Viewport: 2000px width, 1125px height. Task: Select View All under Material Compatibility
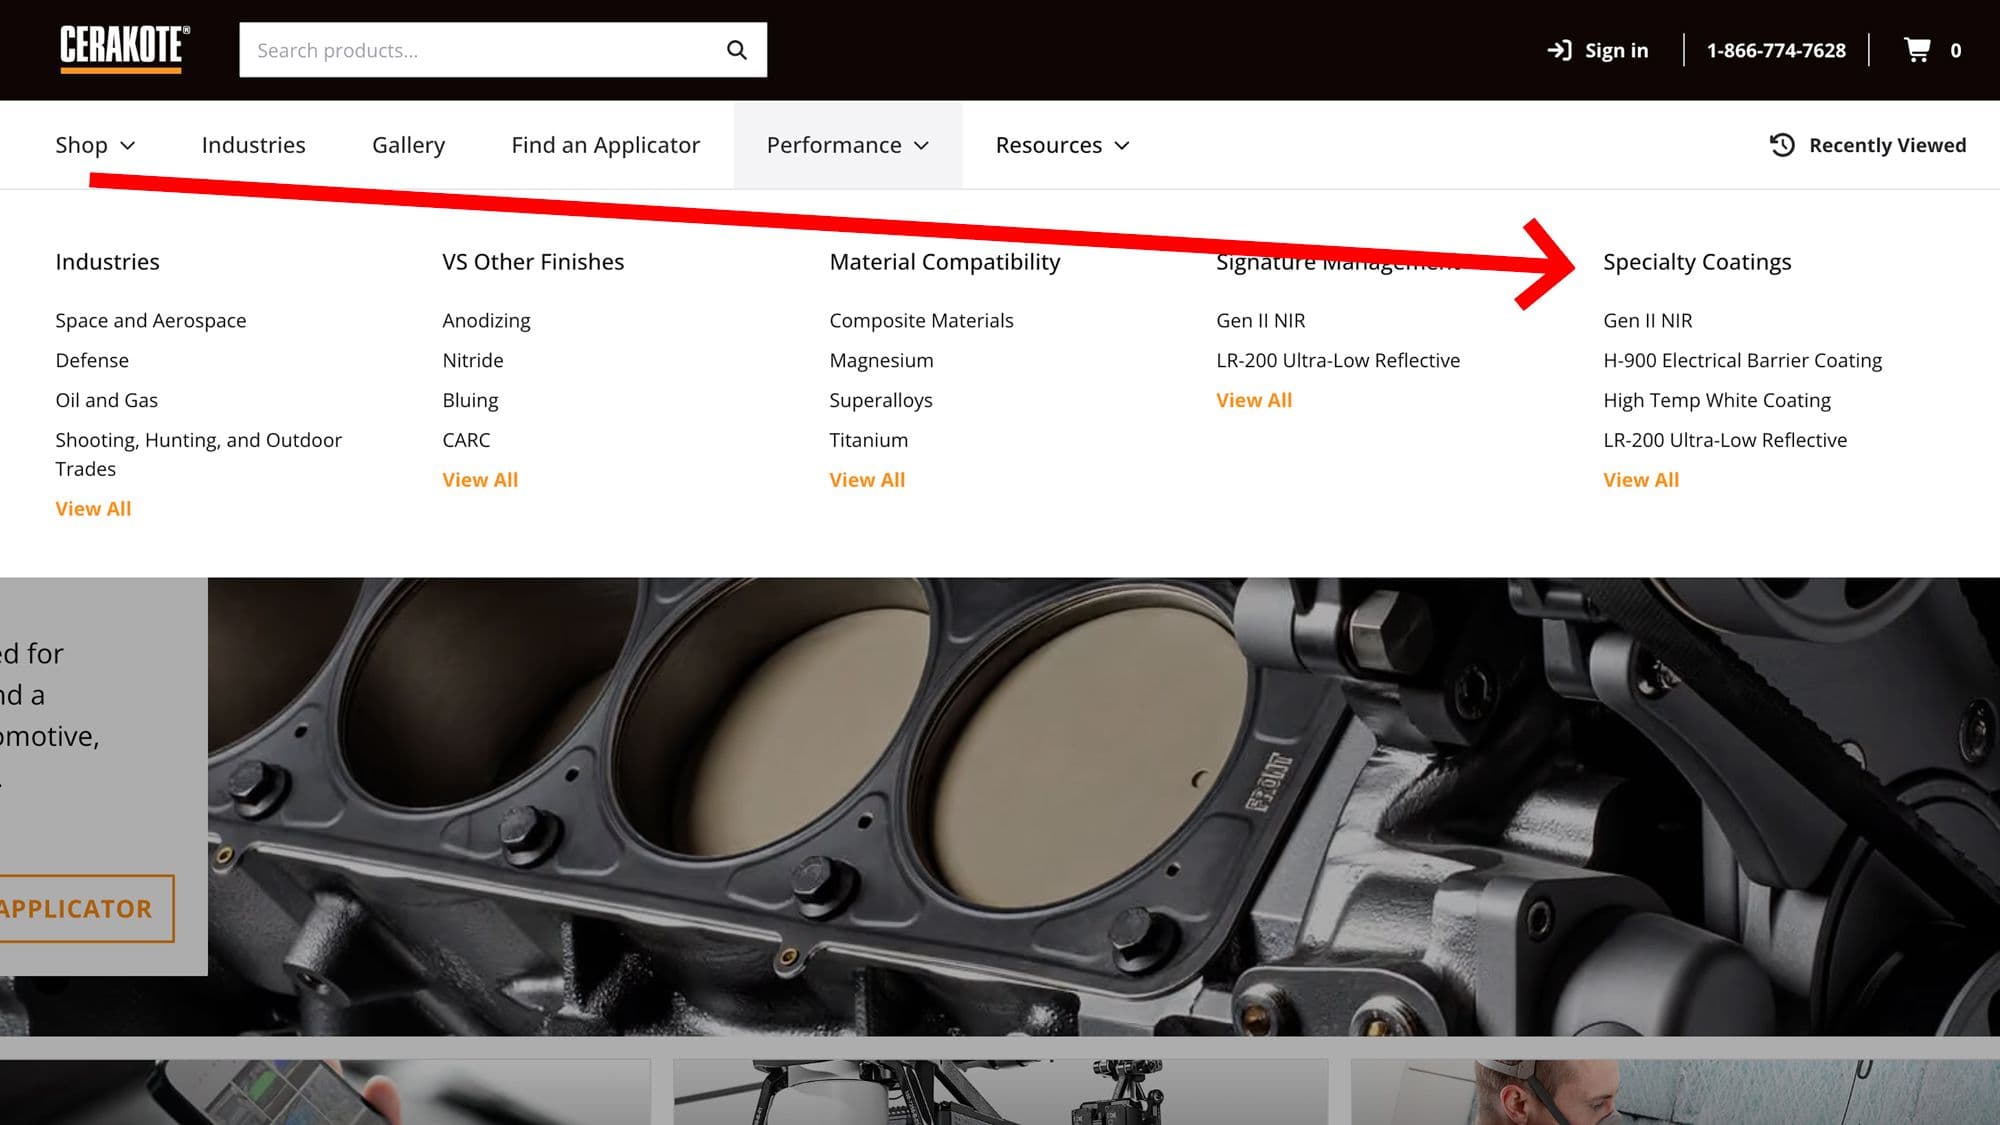pyautogui.click(x=867, y=480)
